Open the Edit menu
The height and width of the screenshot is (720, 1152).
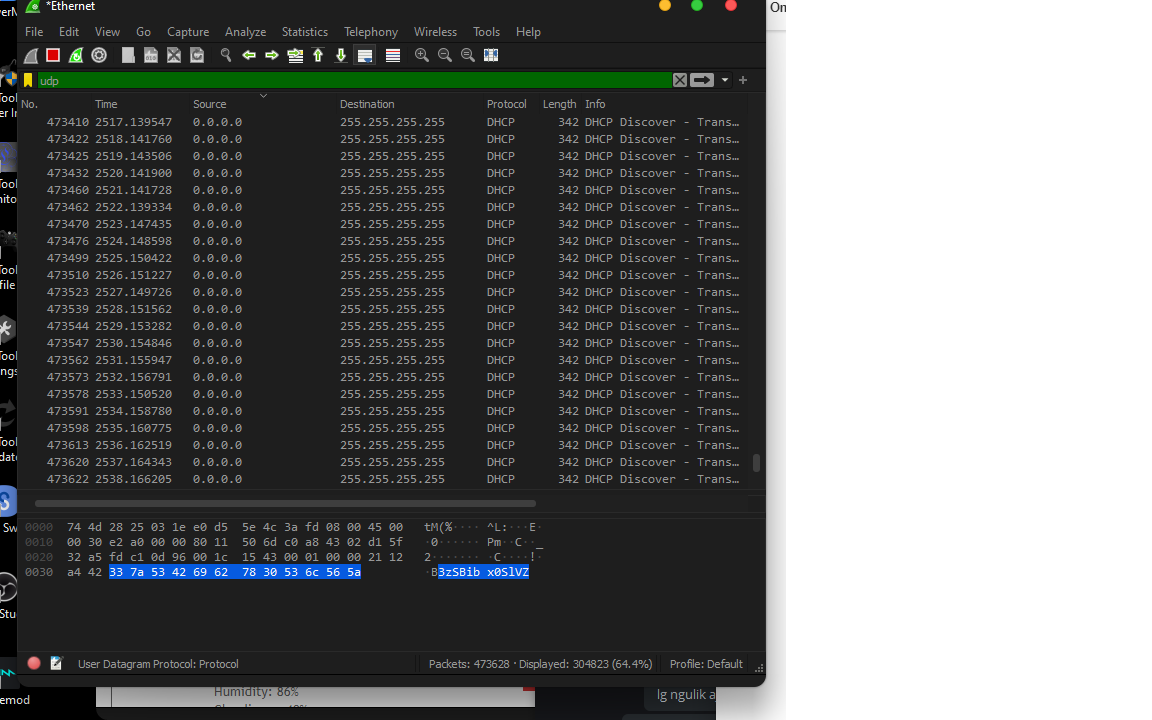(x=69, y=32)
